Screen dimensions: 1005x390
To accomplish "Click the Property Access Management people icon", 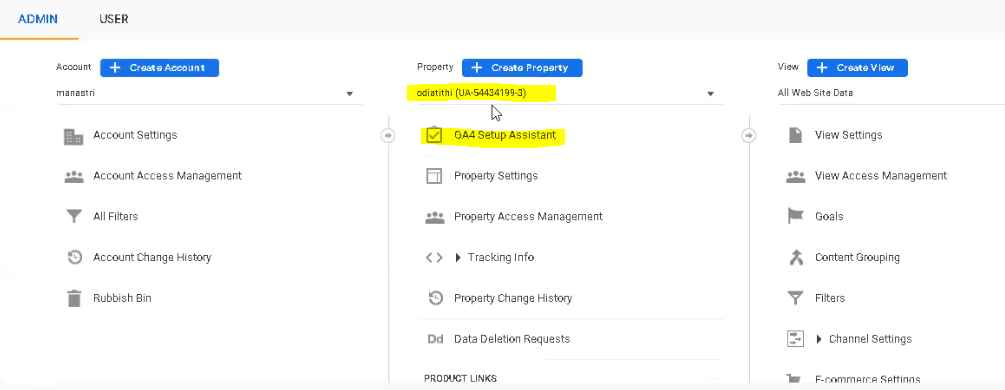I will (435, 217).
